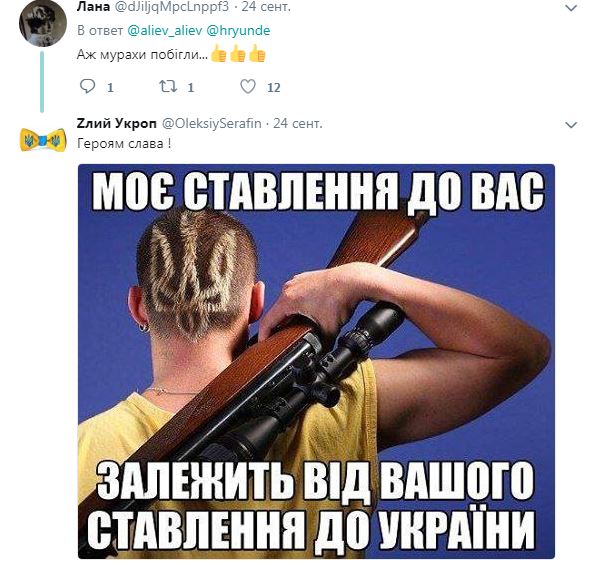
Task: Expand the options chevron on Zлий Укроп's tweet
Action: (x=571, y=125)
